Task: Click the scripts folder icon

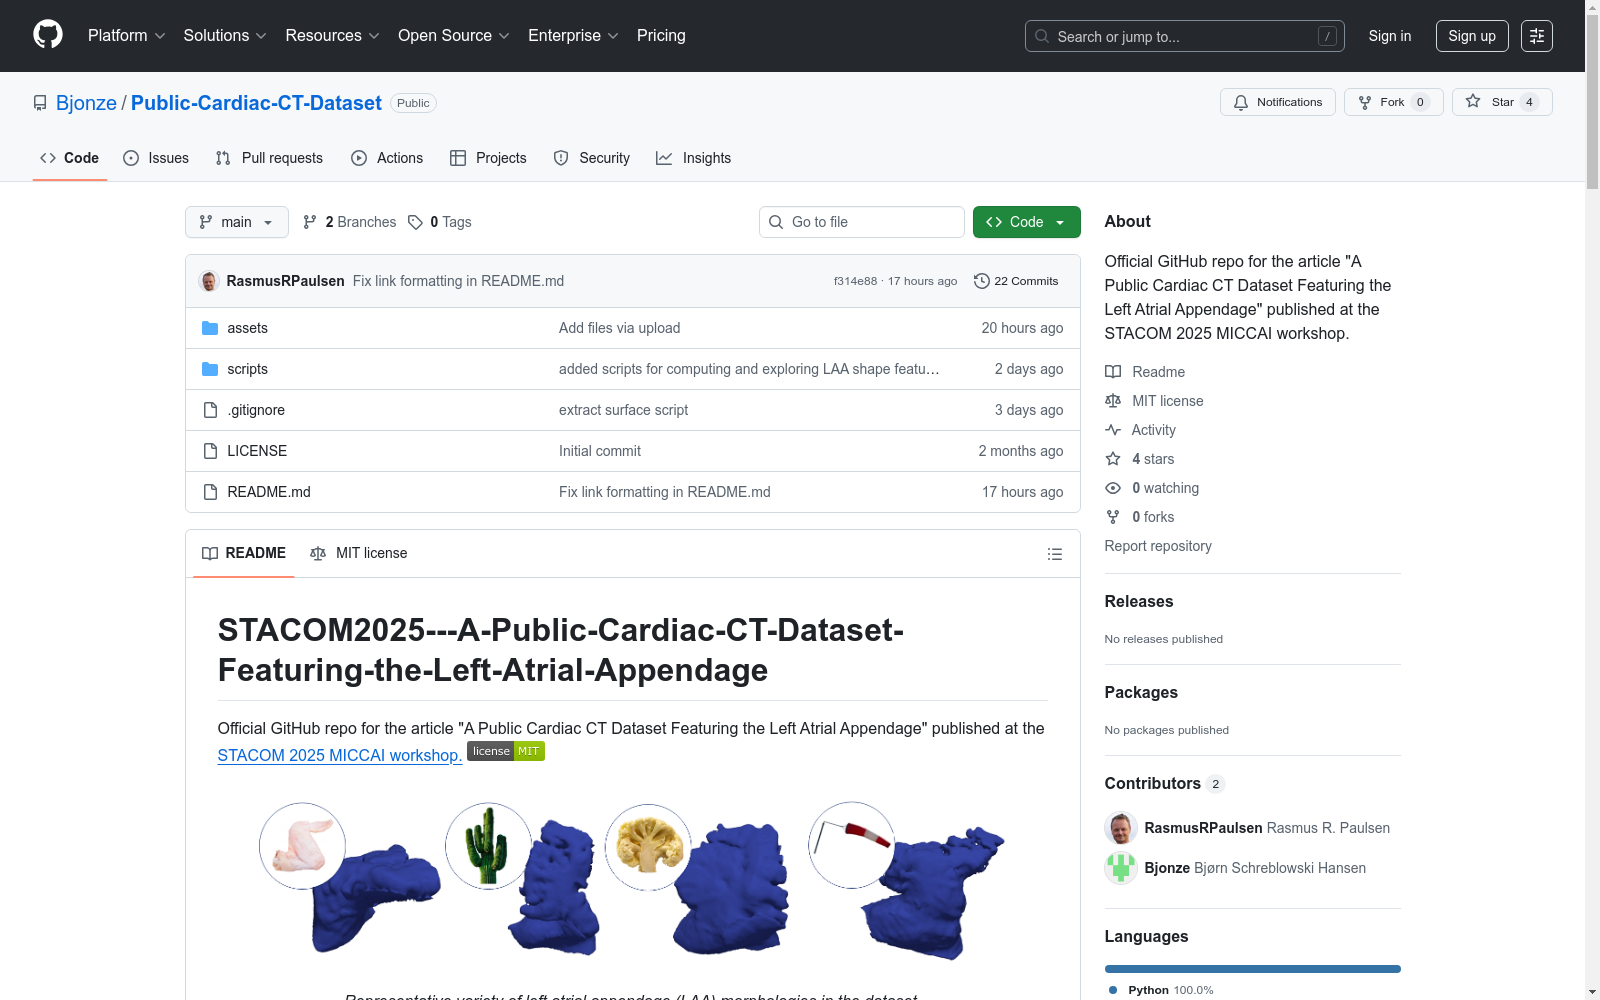Action: click(210, 369)
